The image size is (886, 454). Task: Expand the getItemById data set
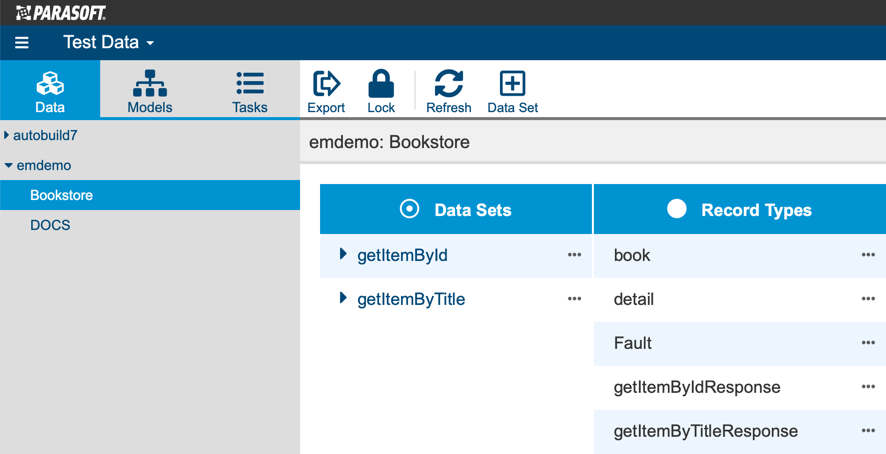click(342, 254)
